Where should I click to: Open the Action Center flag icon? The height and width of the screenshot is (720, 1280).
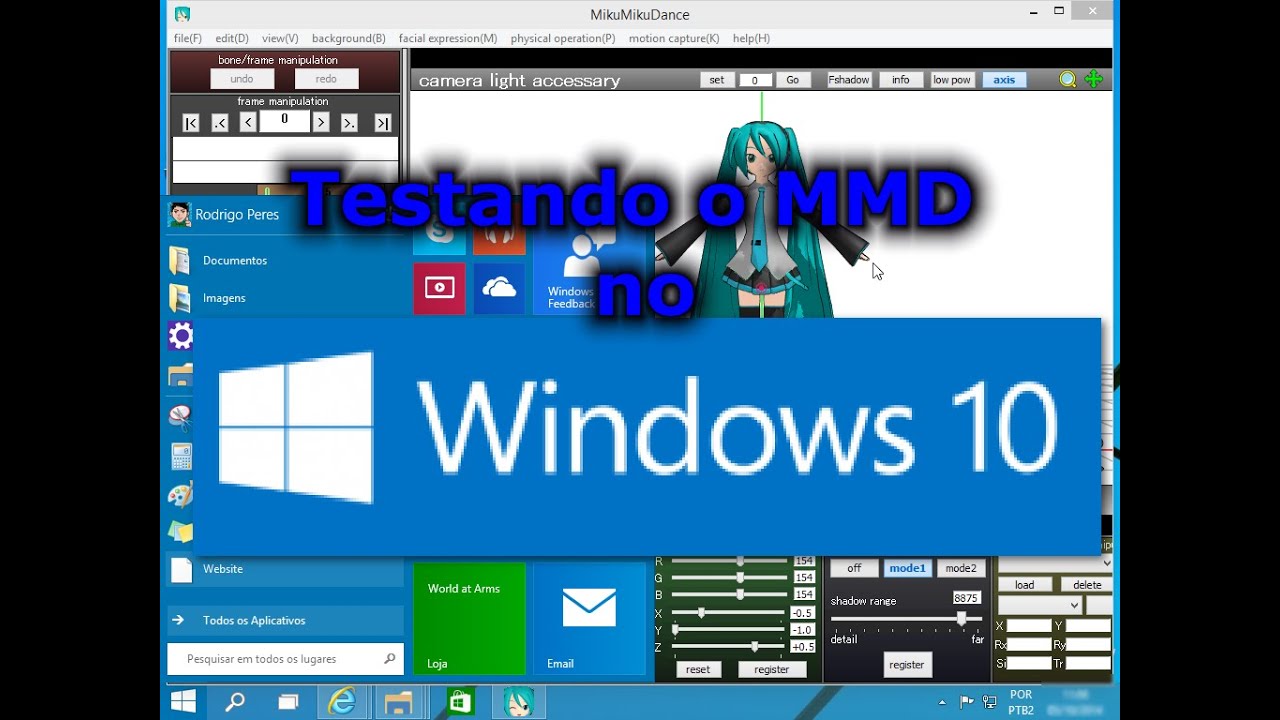tap(967, 702)
